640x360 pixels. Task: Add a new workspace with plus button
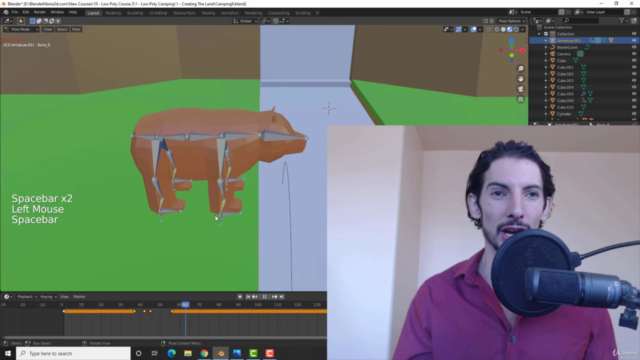pyautogui.click(x=317, y=13)
